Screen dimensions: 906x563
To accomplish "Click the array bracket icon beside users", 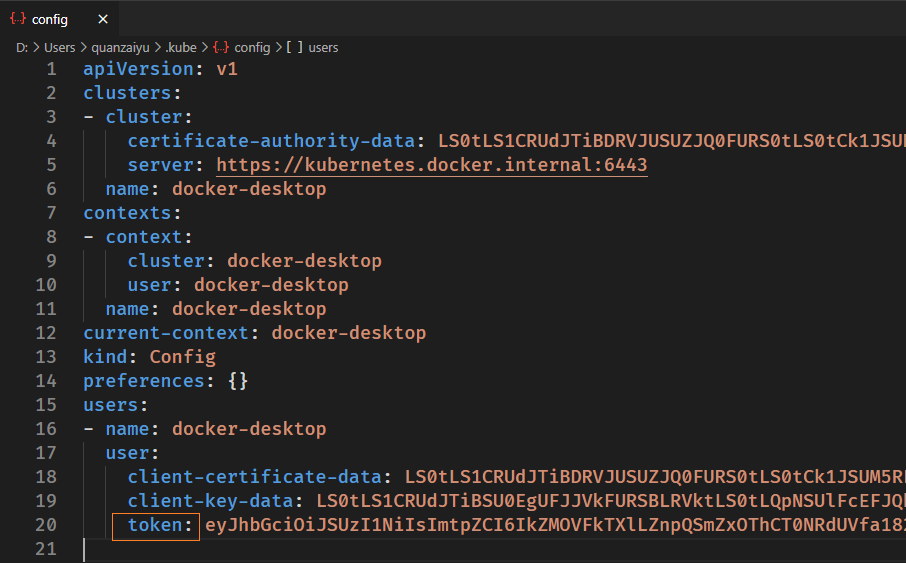I will 295,47.
